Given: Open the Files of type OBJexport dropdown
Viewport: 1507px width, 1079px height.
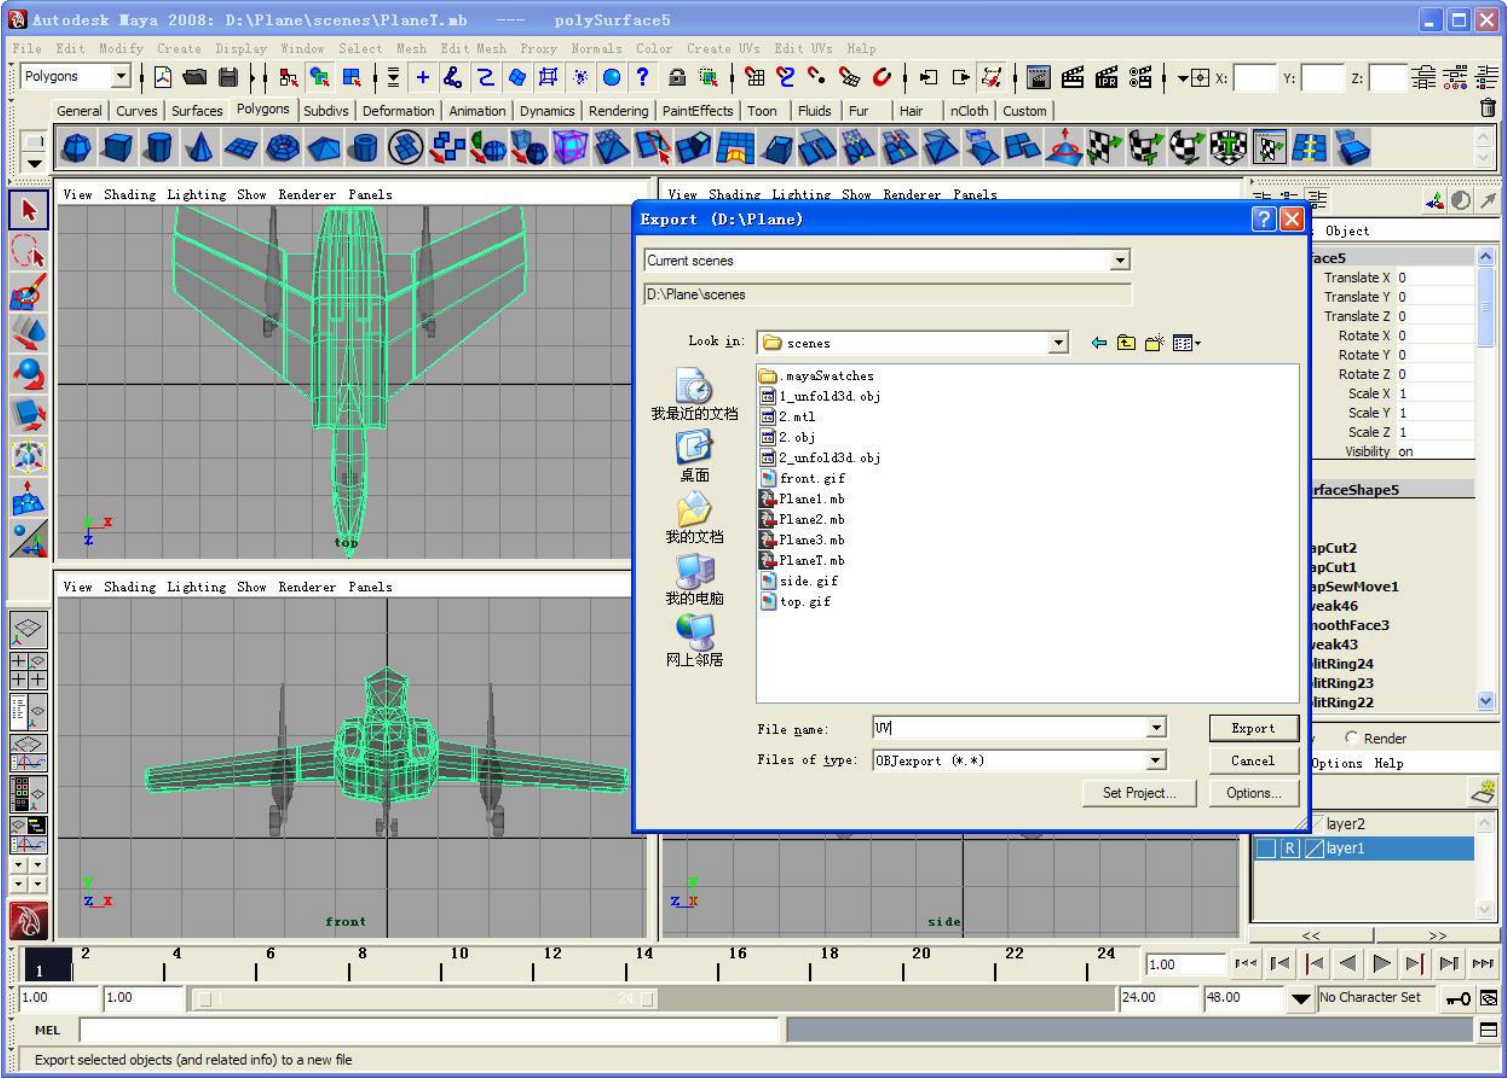Looking at the screenshot, I should click(x=1156, y=761).
